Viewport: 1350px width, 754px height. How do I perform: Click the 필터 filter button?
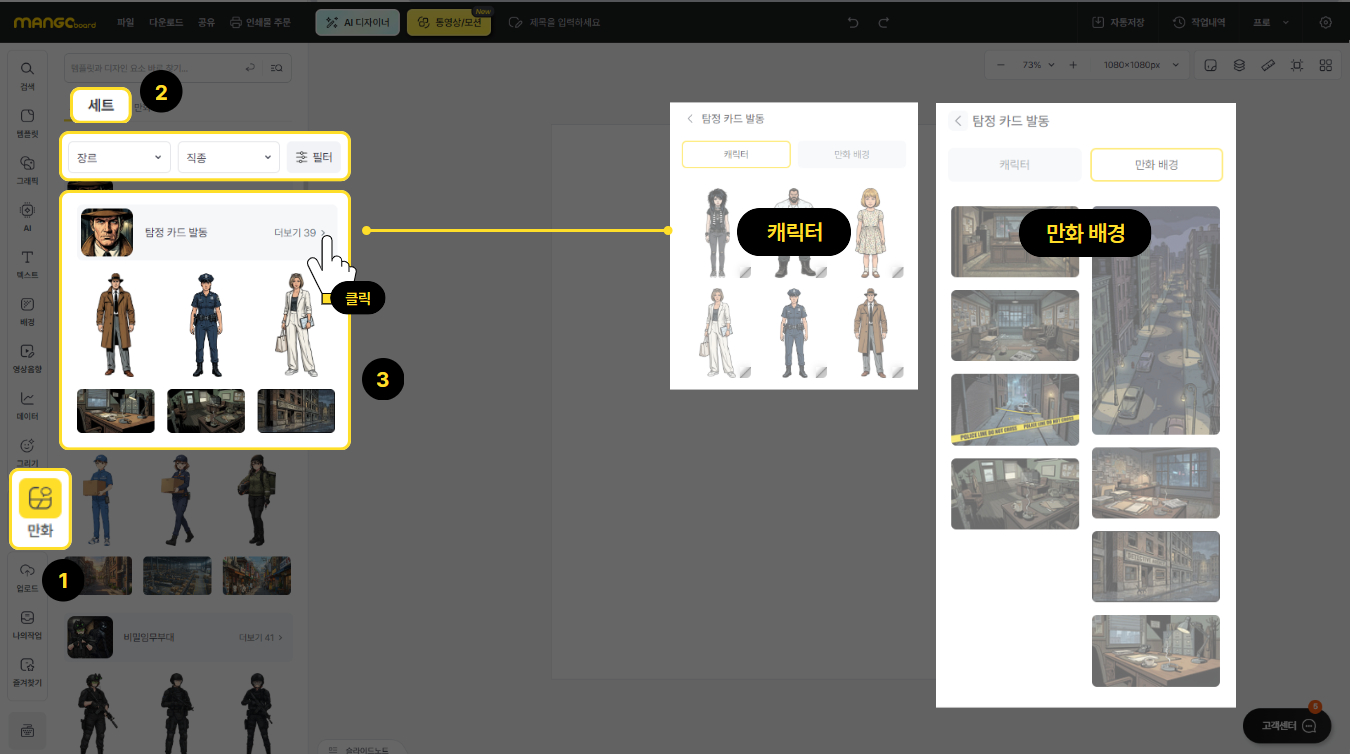(314, 157)
